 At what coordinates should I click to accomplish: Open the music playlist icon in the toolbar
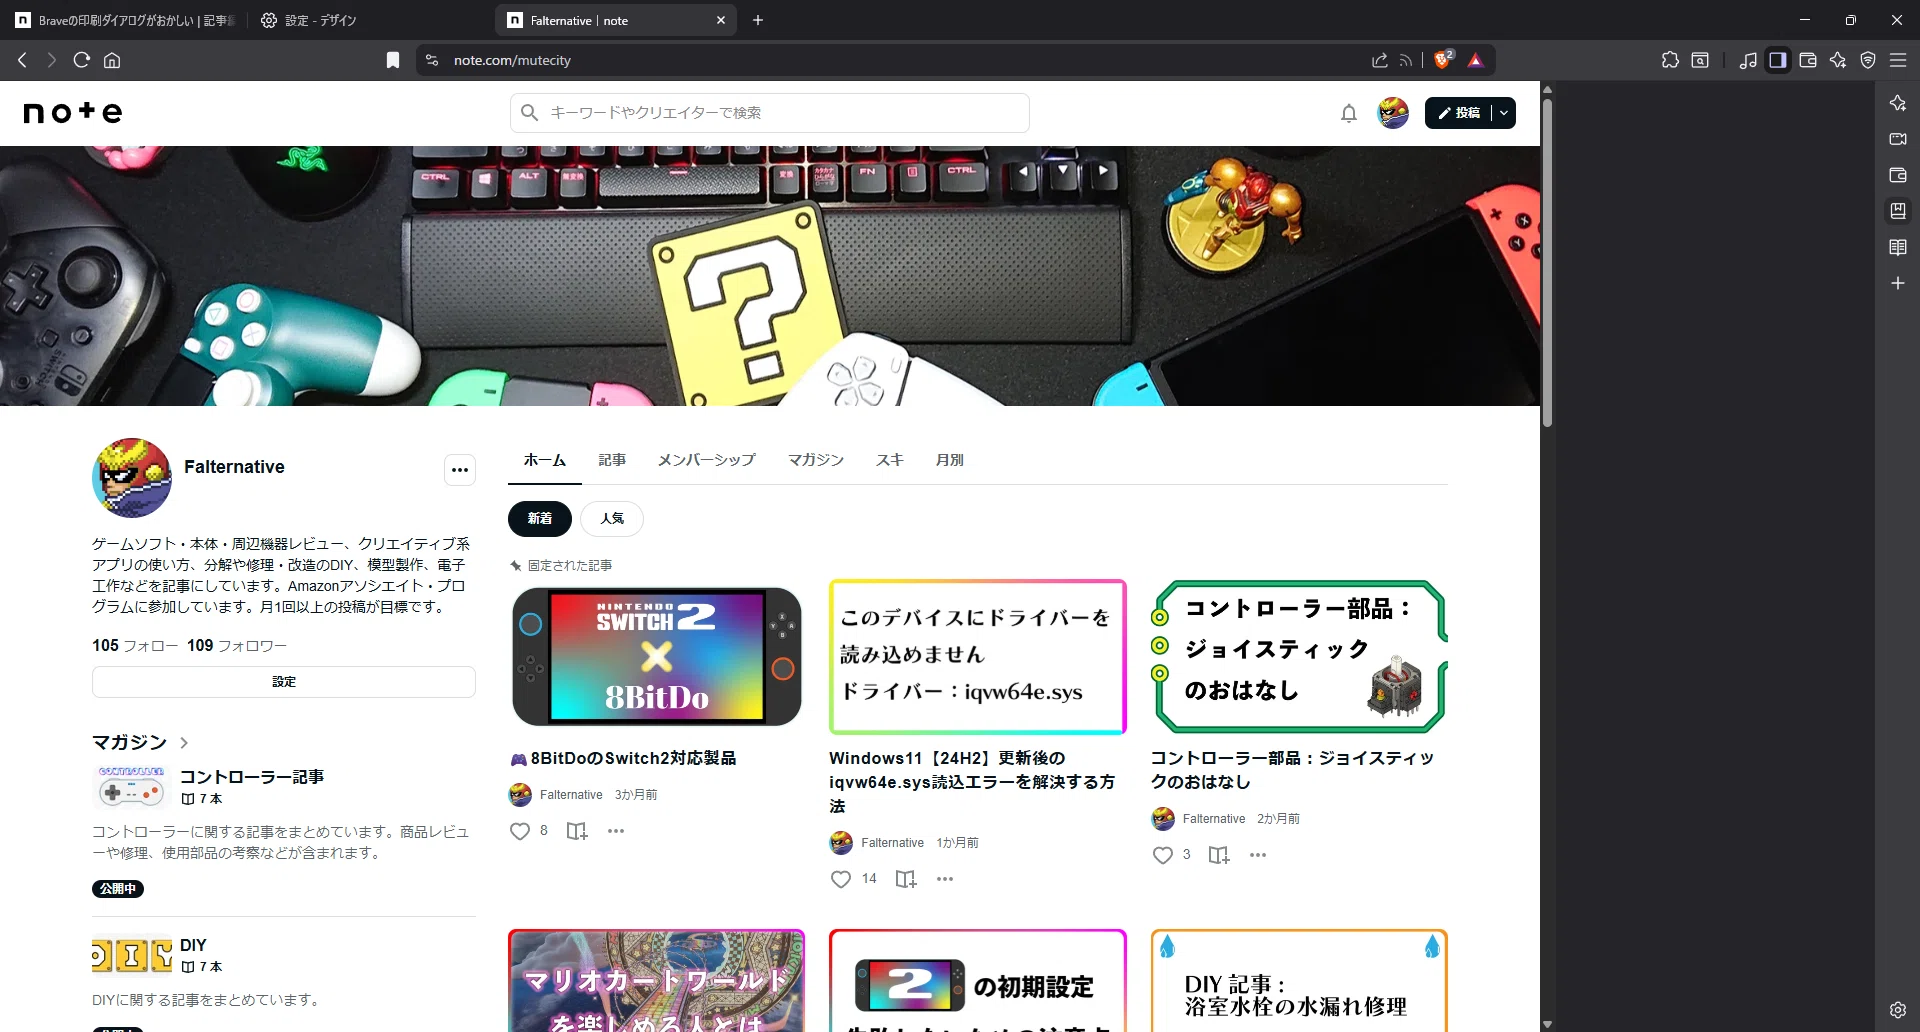[1748, 60]
